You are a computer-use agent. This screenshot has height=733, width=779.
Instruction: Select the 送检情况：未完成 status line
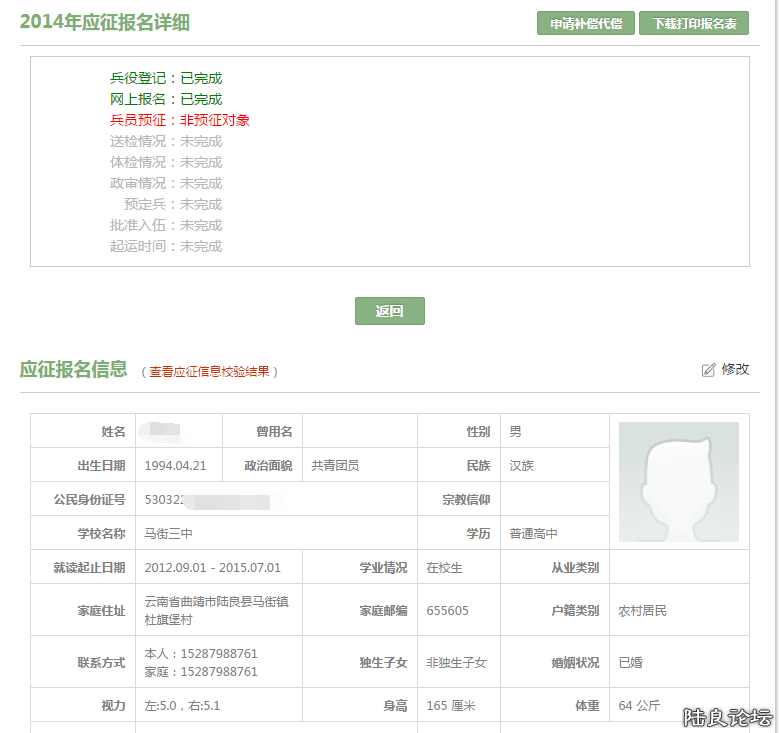pos(166,142)
